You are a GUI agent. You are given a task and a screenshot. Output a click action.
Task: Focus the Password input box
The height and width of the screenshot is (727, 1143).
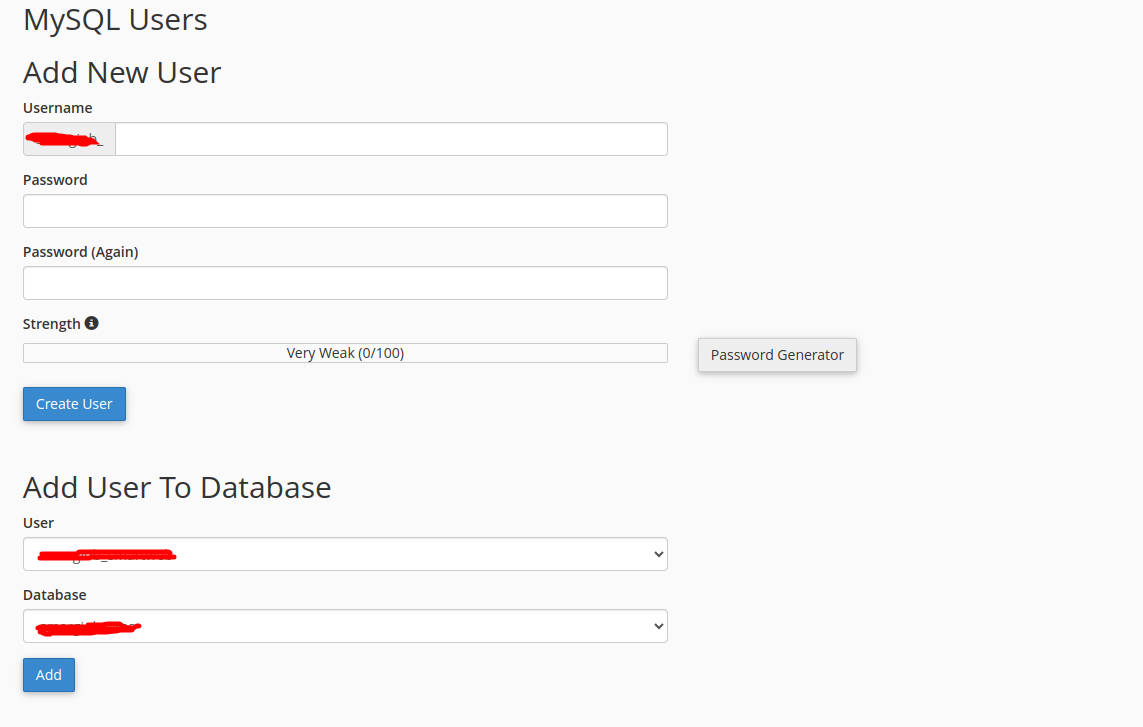click(x=345, y=211)
